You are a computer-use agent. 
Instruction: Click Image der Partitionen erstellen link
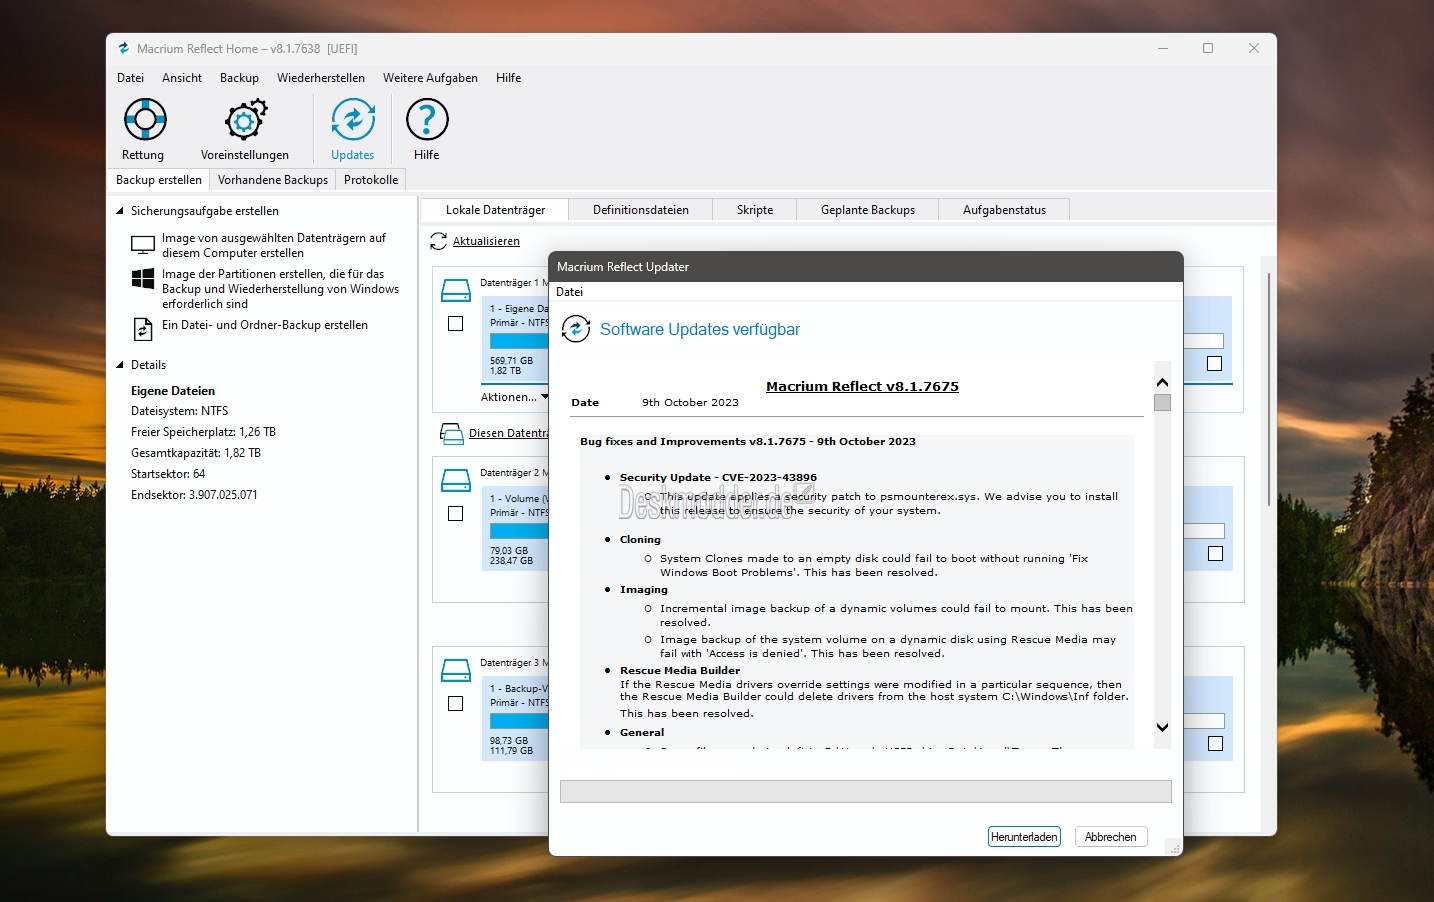tap(280, 289)
